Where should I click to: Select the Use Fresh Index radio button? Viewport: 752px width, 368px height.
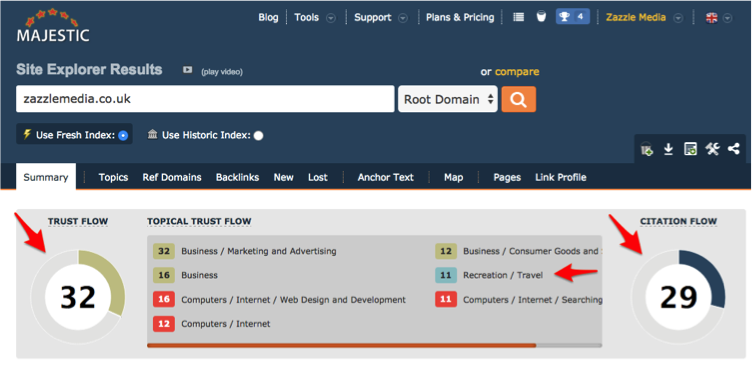(x=123, y=135)
